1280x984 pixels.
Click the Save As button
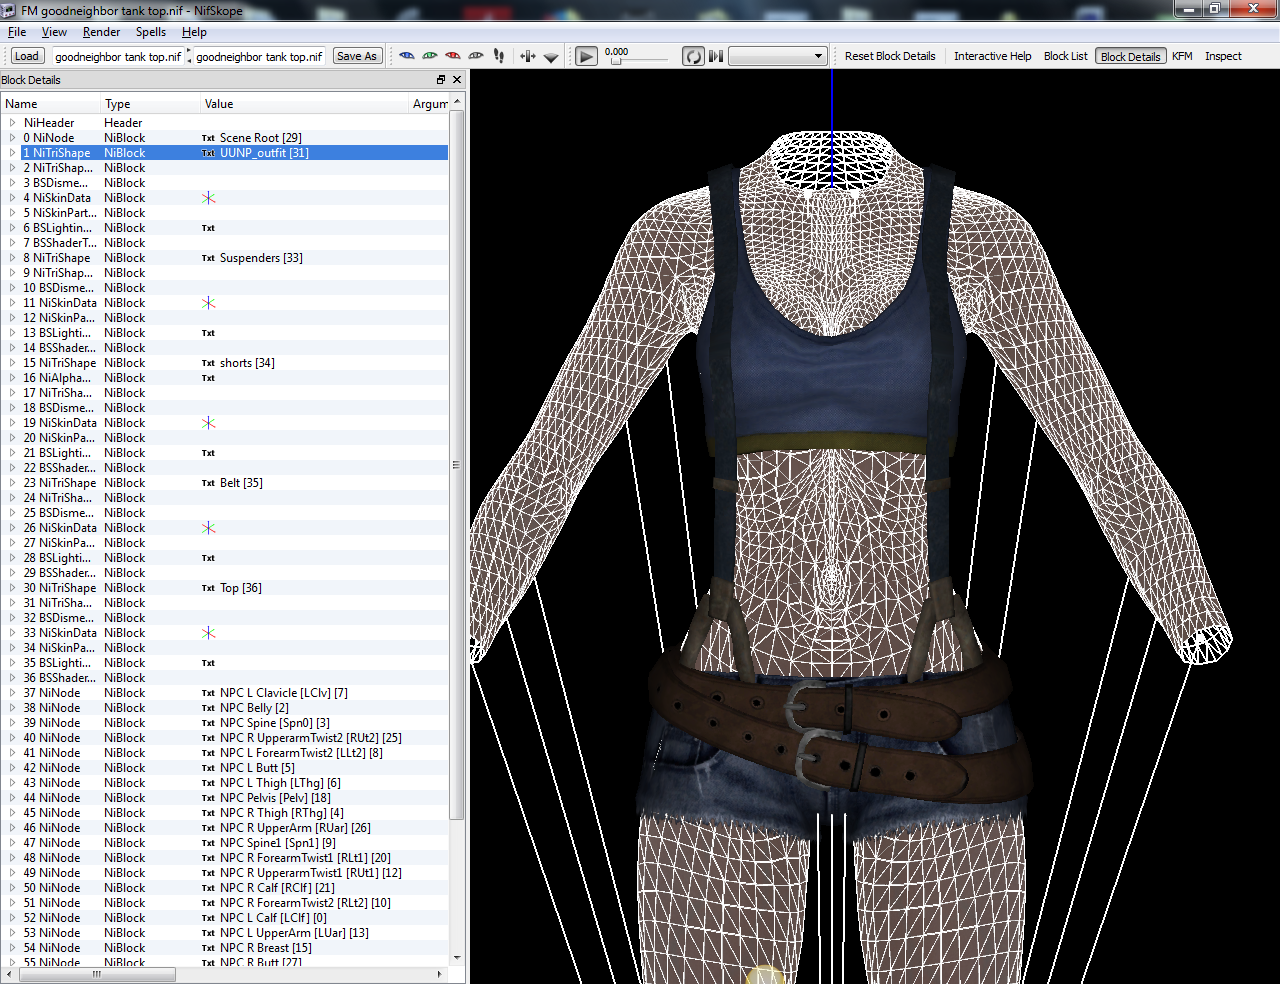(x=357, y=56)
